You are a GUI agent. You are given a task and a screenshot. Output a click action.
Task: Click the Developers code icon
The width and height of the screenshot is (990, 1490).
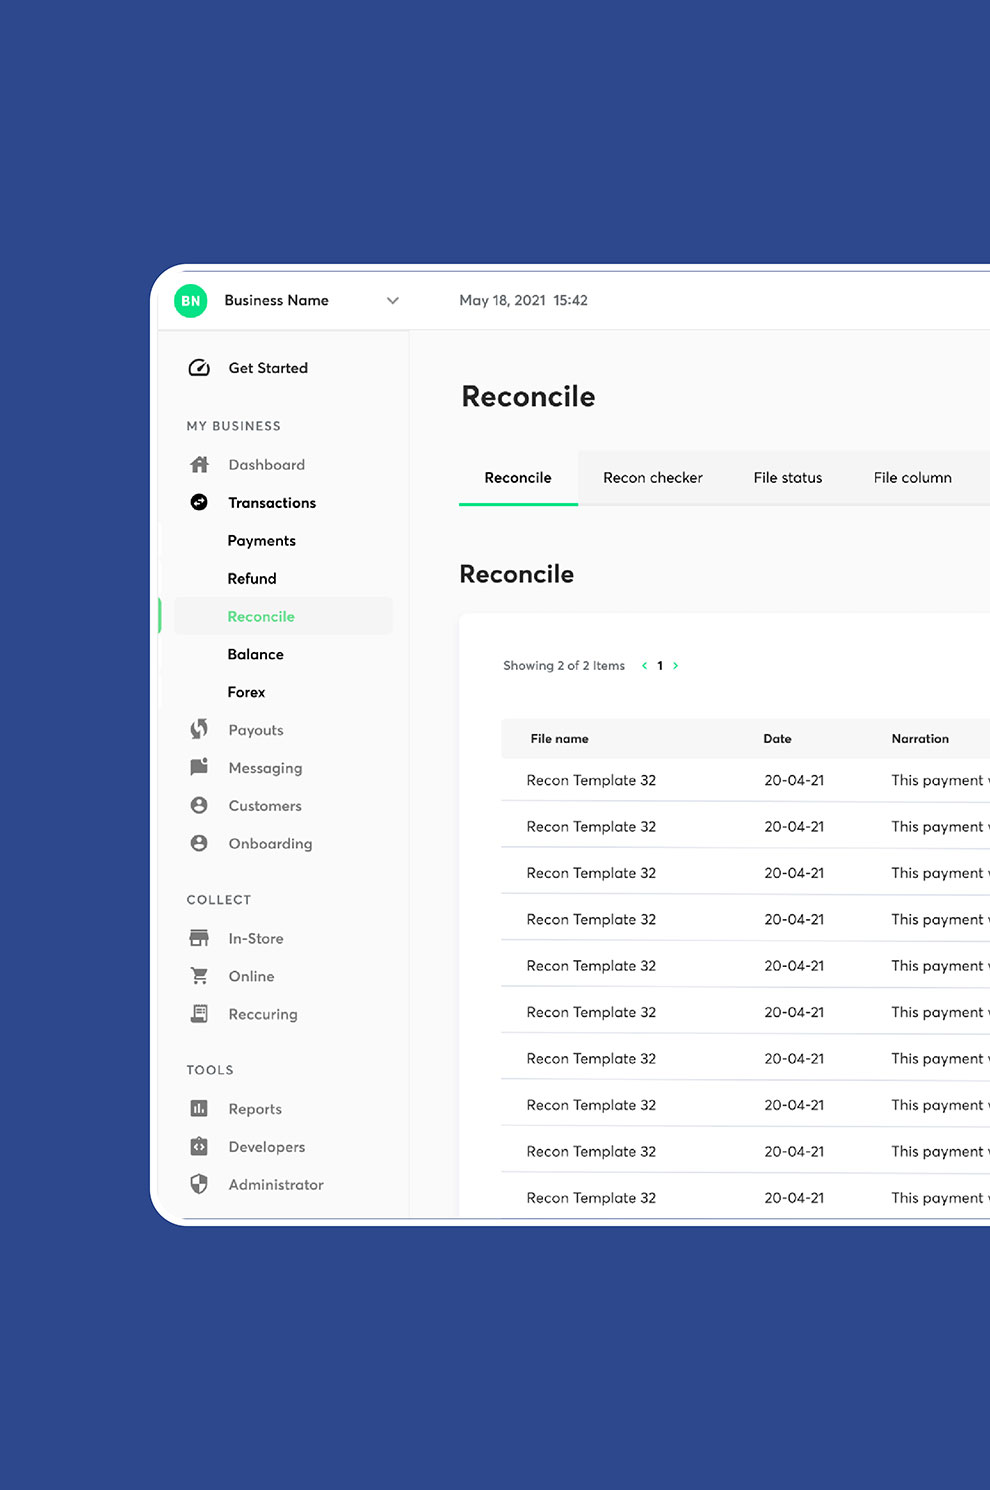click(199, 1147)
